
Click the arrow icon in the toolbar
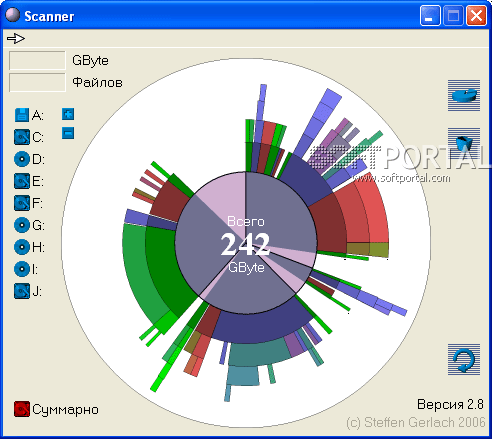tap(16, 38)
